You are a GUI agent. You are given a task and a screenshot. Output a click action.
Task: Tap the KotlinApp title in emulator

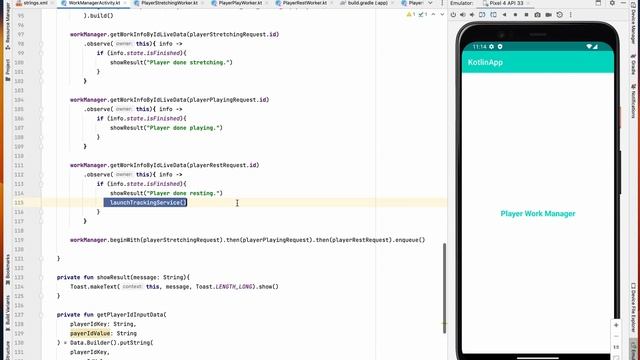pos(485,62)
